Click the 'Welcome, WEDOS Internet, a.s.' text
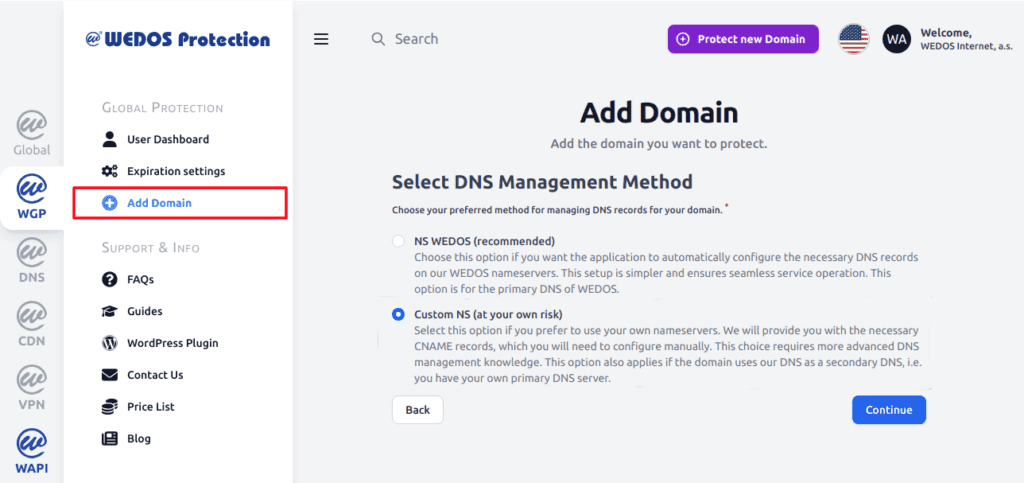 (966, 39)
